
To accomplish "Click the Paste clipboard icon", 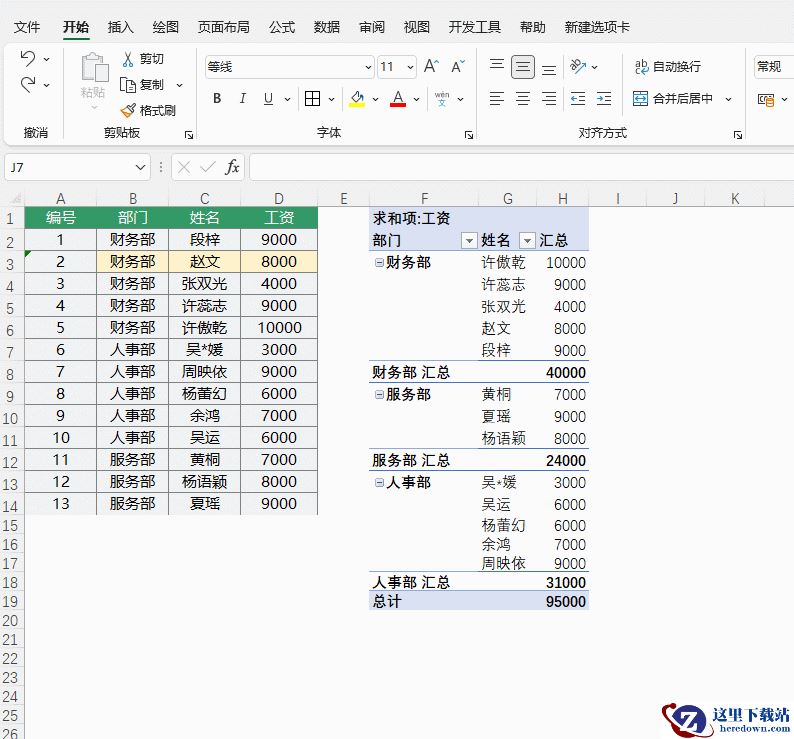I will [94, 68].
